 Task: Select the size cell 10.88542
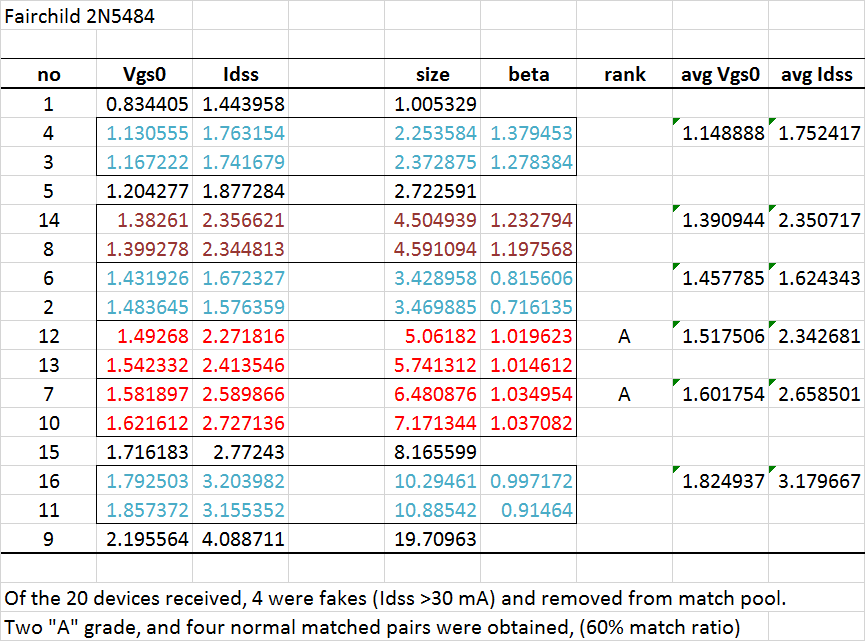point(432,510)
